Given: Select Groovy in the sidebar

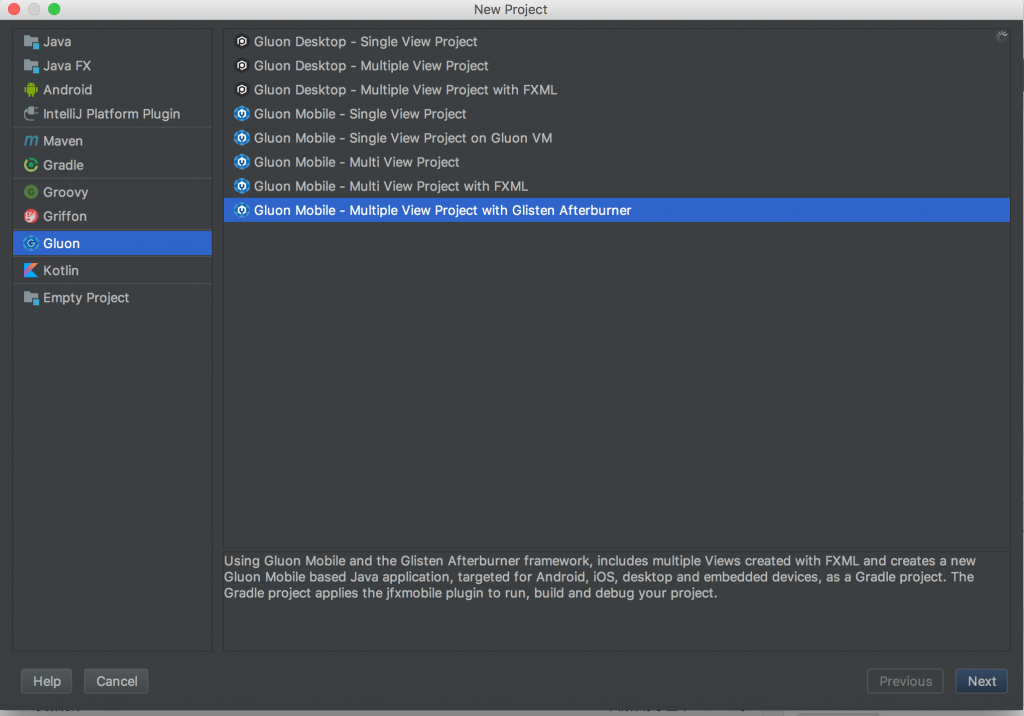Looking at the screenshot, I should tap(65, 192).
